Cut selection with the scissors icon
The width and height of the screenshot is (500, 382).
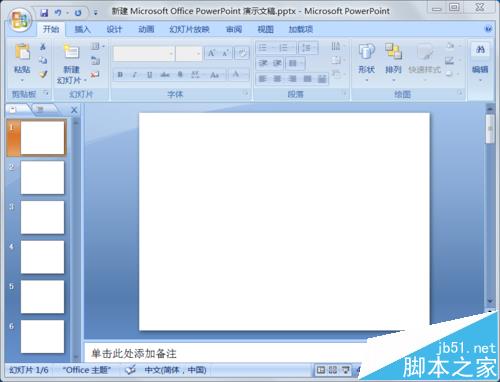pos(43,47)
